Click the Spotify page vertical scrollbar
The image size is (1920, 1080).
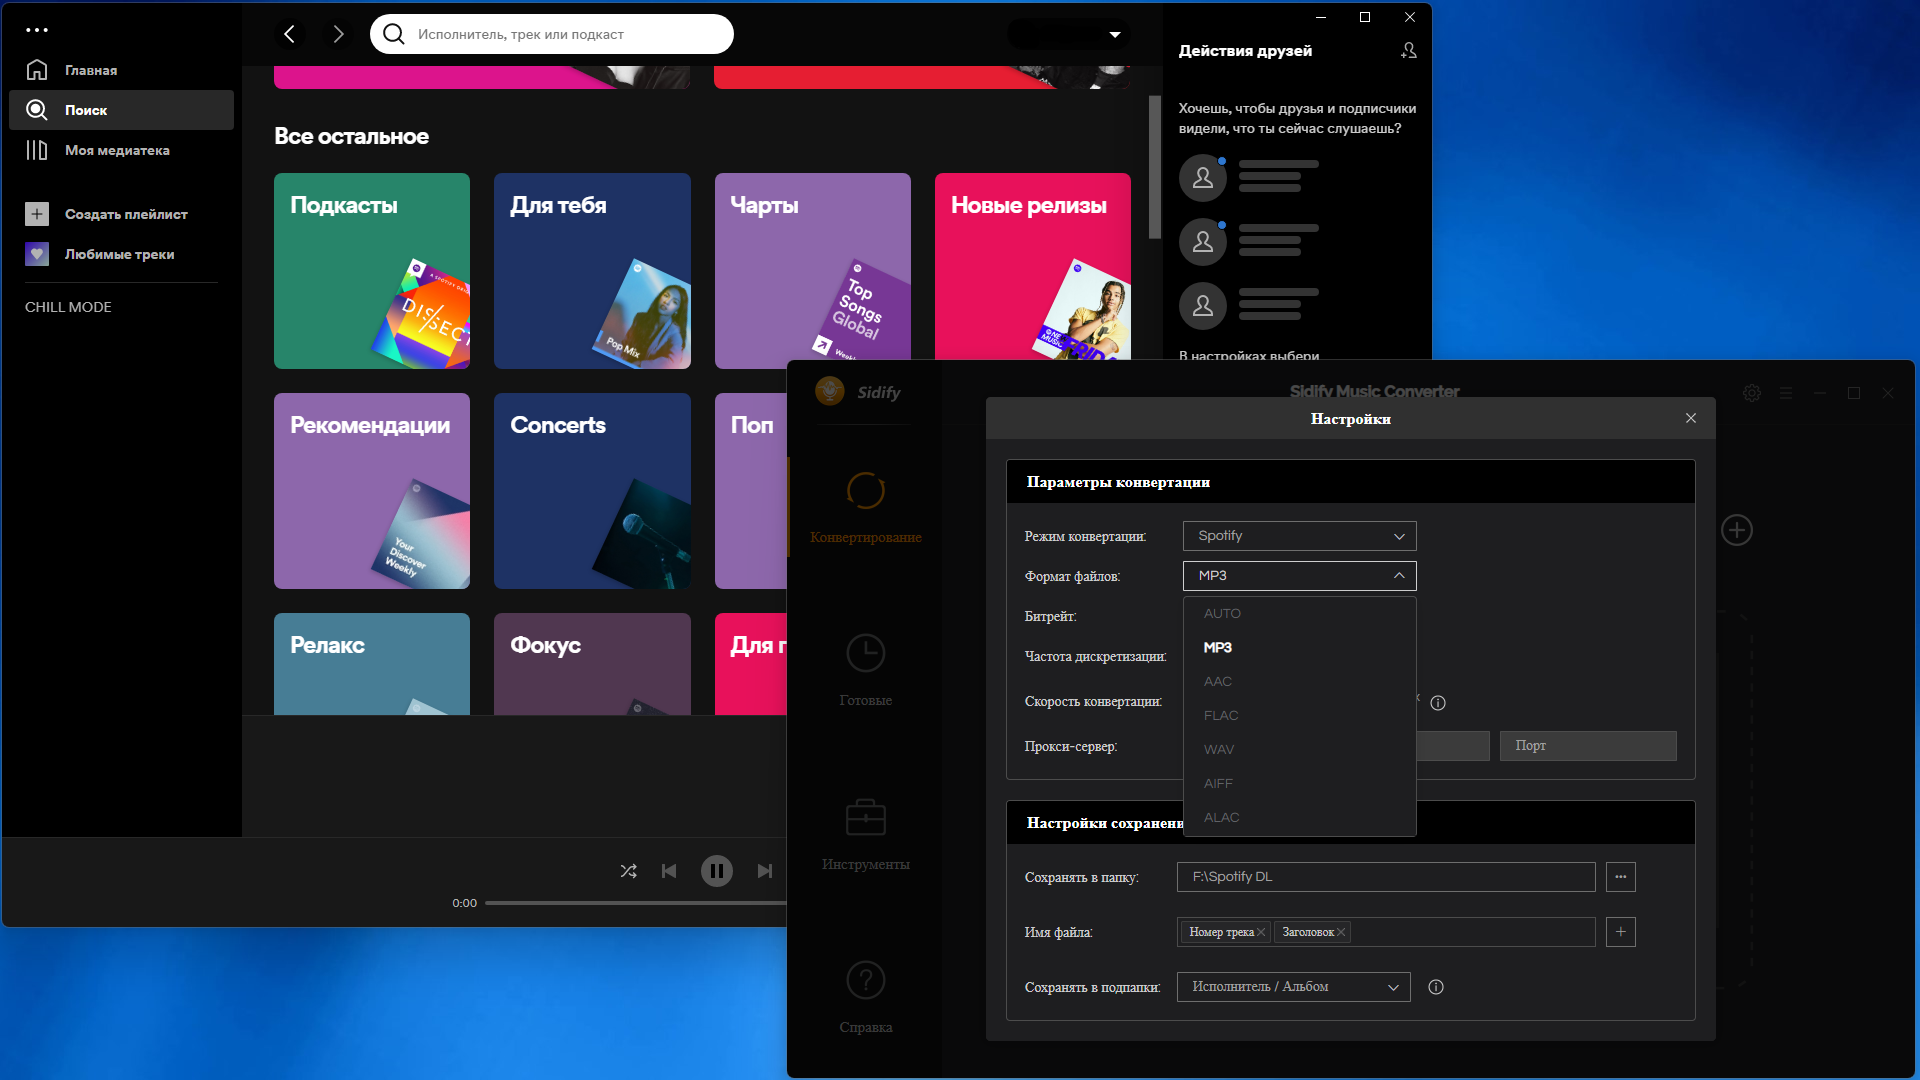[x=1155, y=167]
